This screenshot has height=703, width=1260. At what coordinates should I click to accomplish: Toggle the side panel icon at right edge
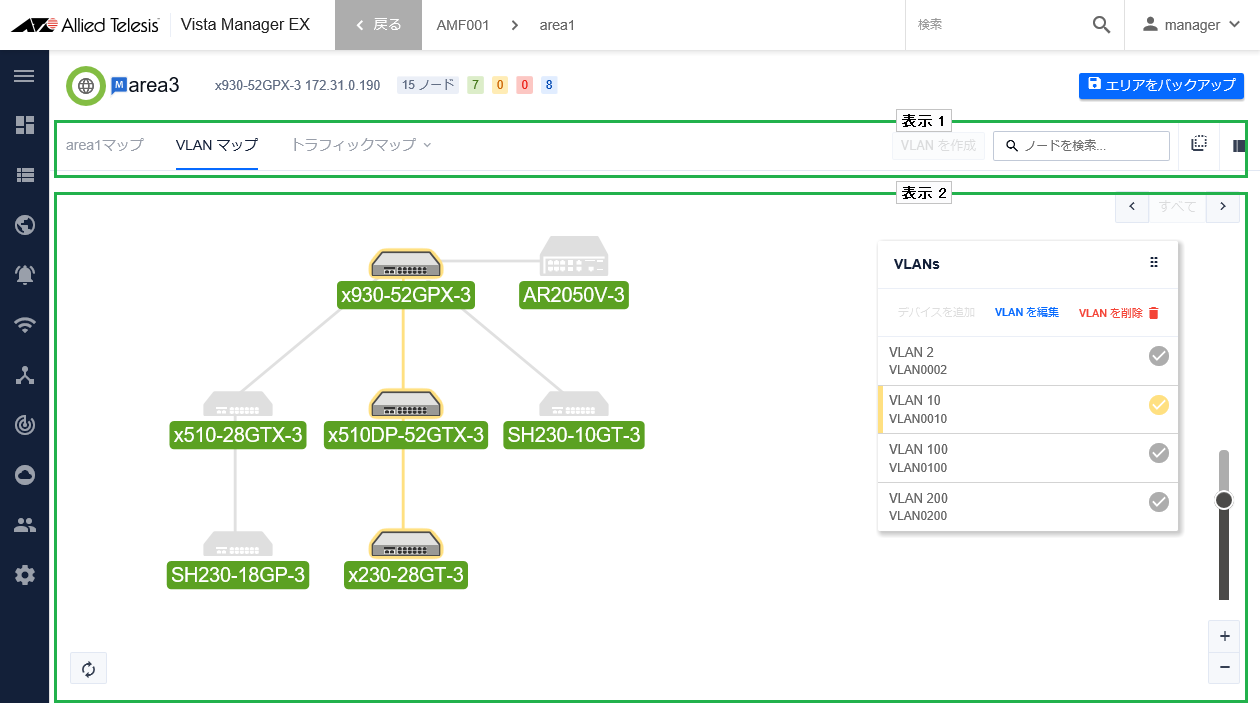click(x=1240, y=146)
